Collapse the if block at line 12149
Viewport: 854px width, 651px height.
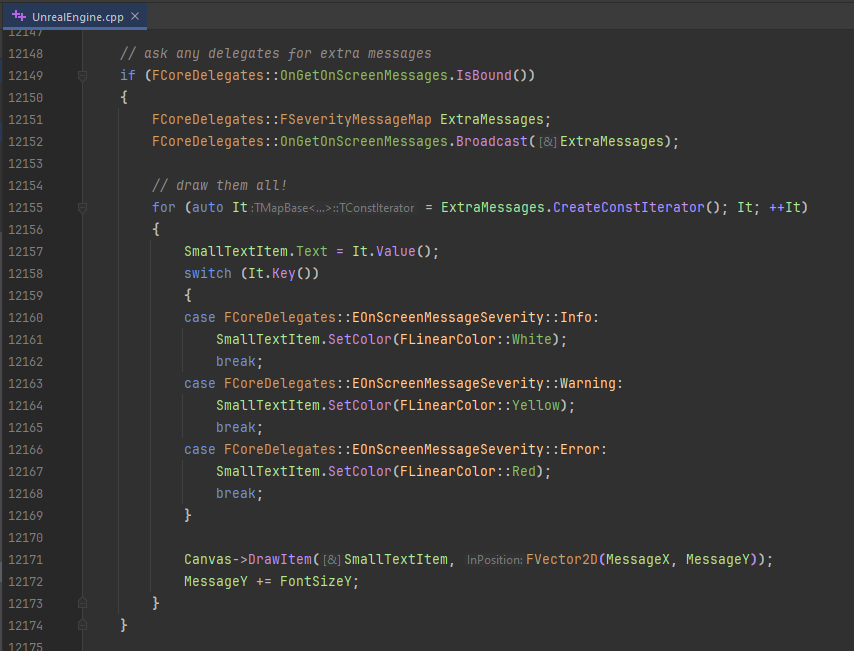pos(82,76)
